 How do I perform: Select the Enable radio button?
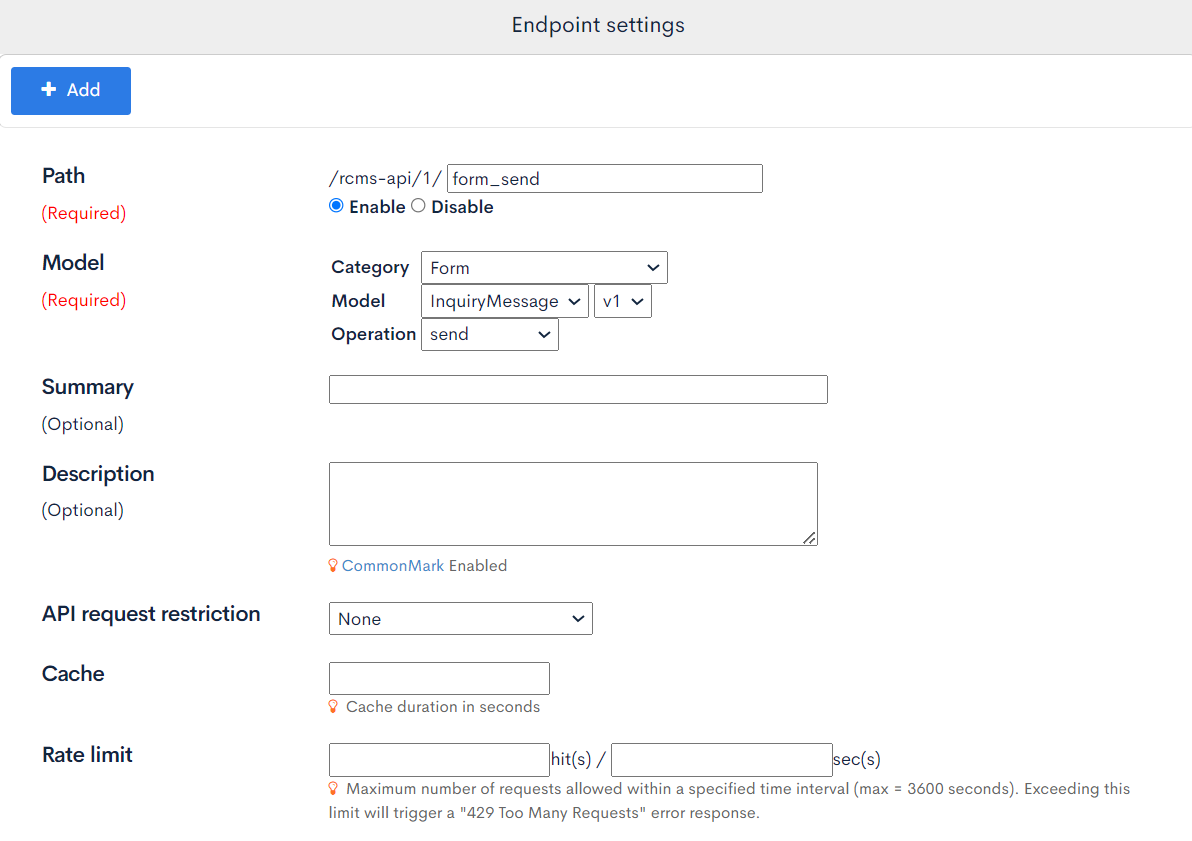tap(336, 205)
